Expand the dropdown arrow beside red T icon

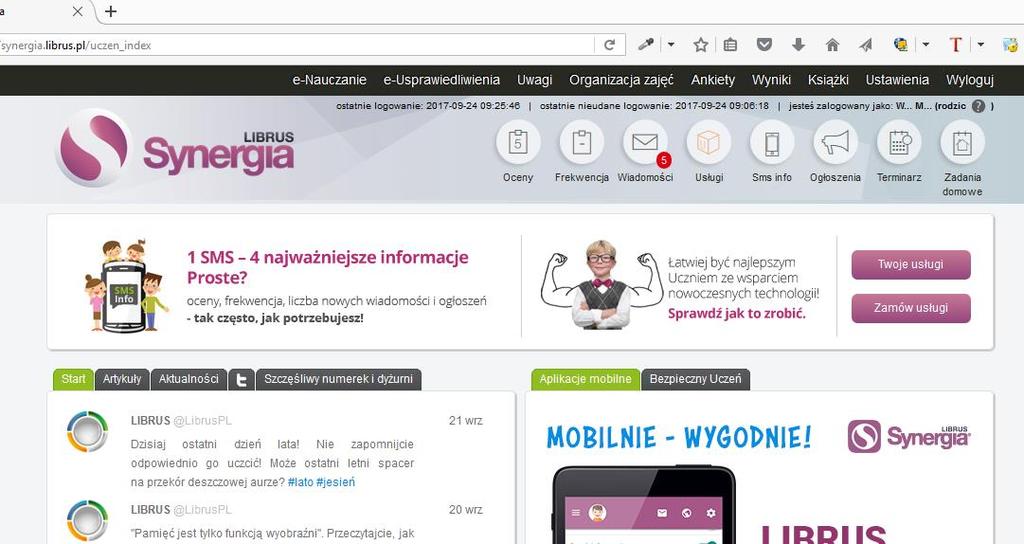980,45
